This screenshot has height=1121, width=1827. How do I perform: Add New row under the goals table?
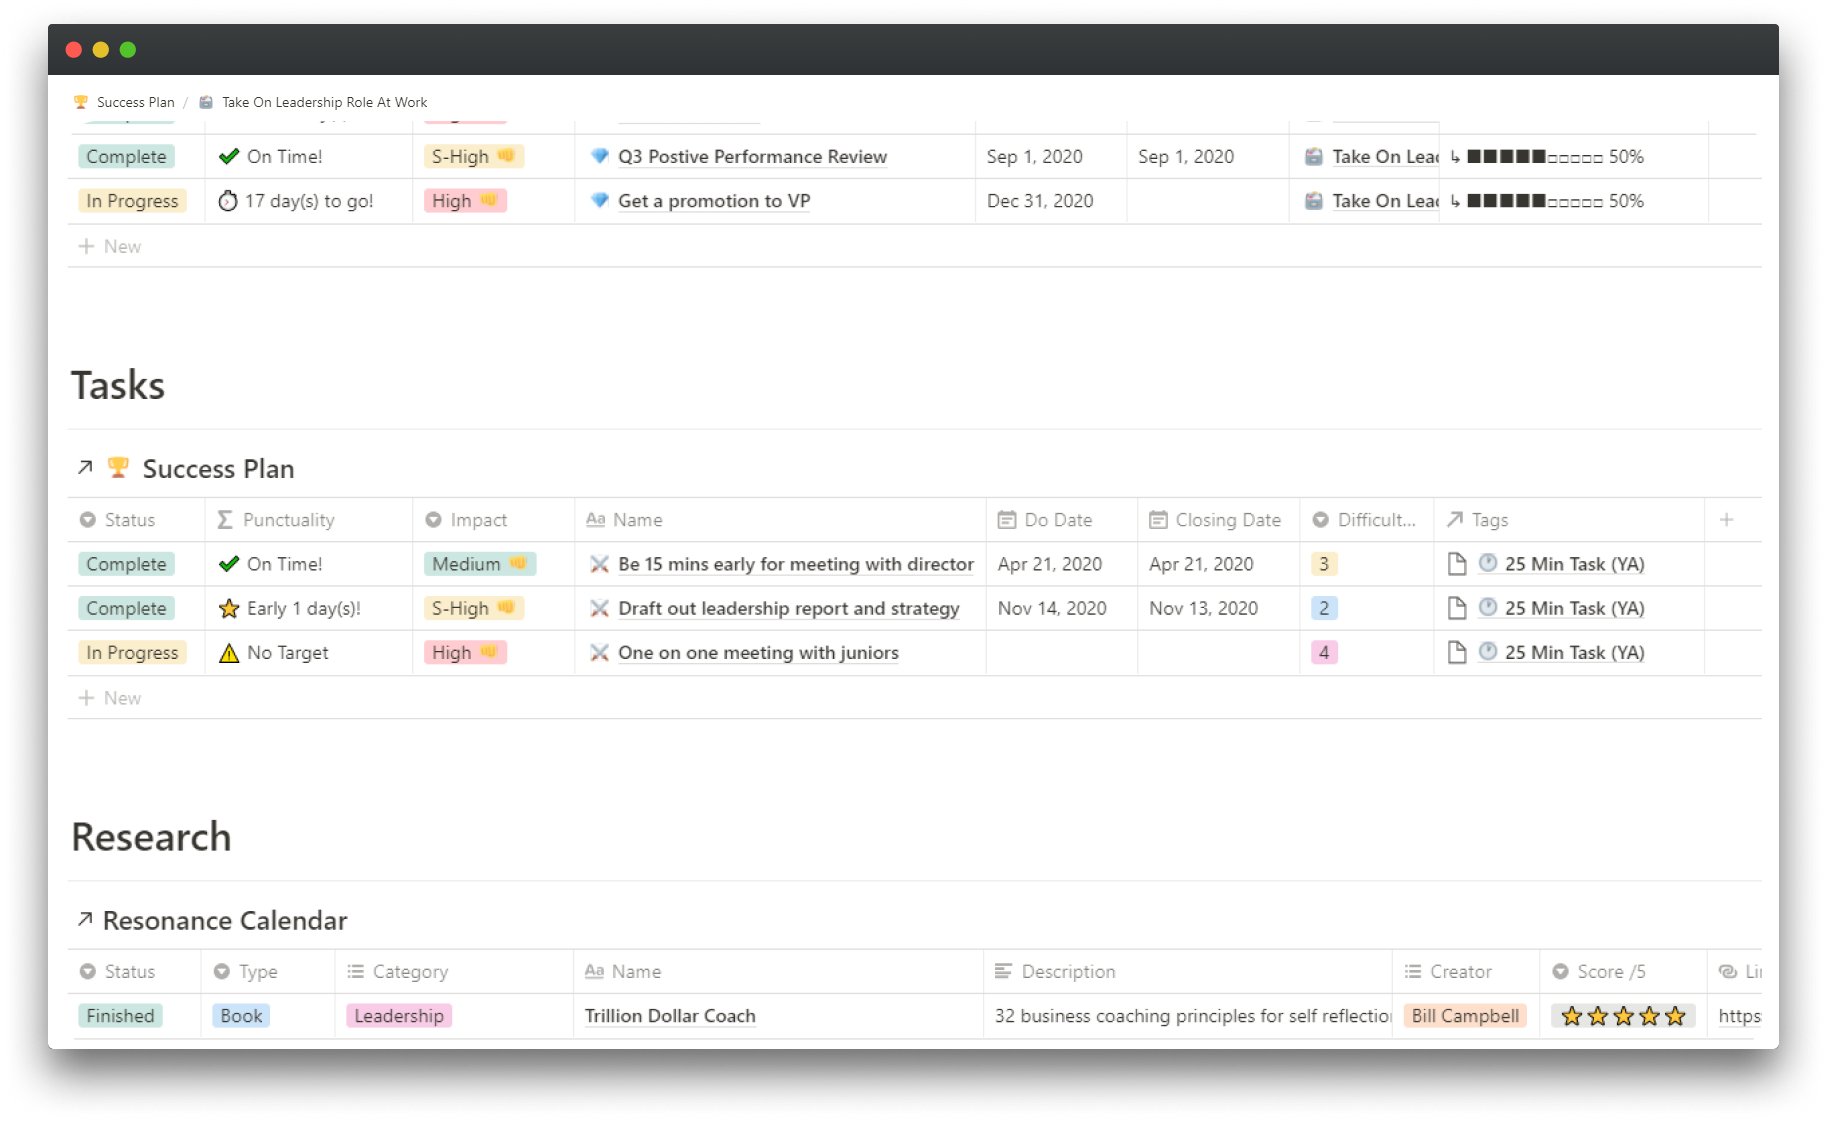pos(110,246)
